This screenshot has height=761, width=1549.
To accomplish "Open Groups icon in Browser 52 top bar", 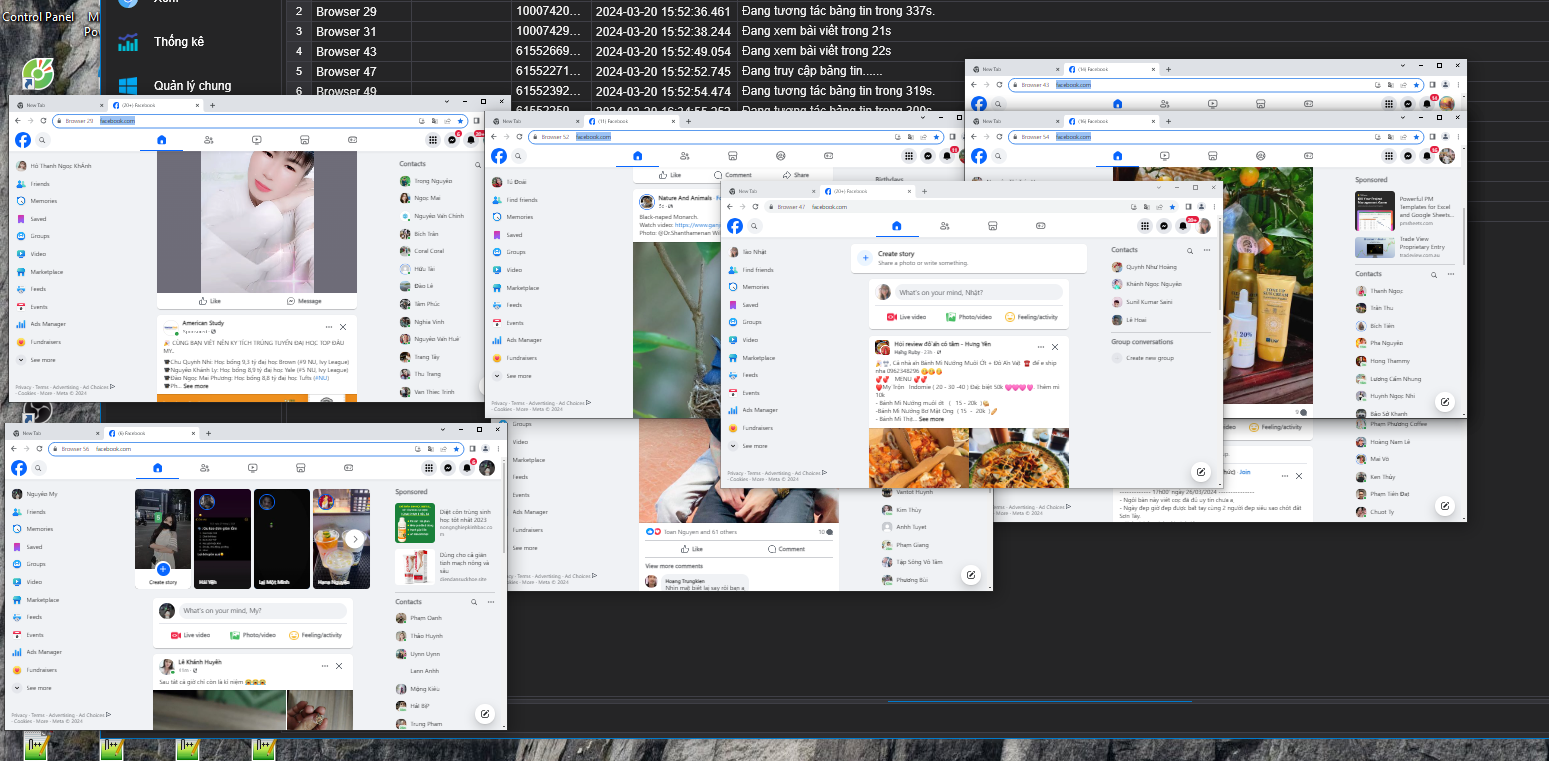I will tap(780, 156).
